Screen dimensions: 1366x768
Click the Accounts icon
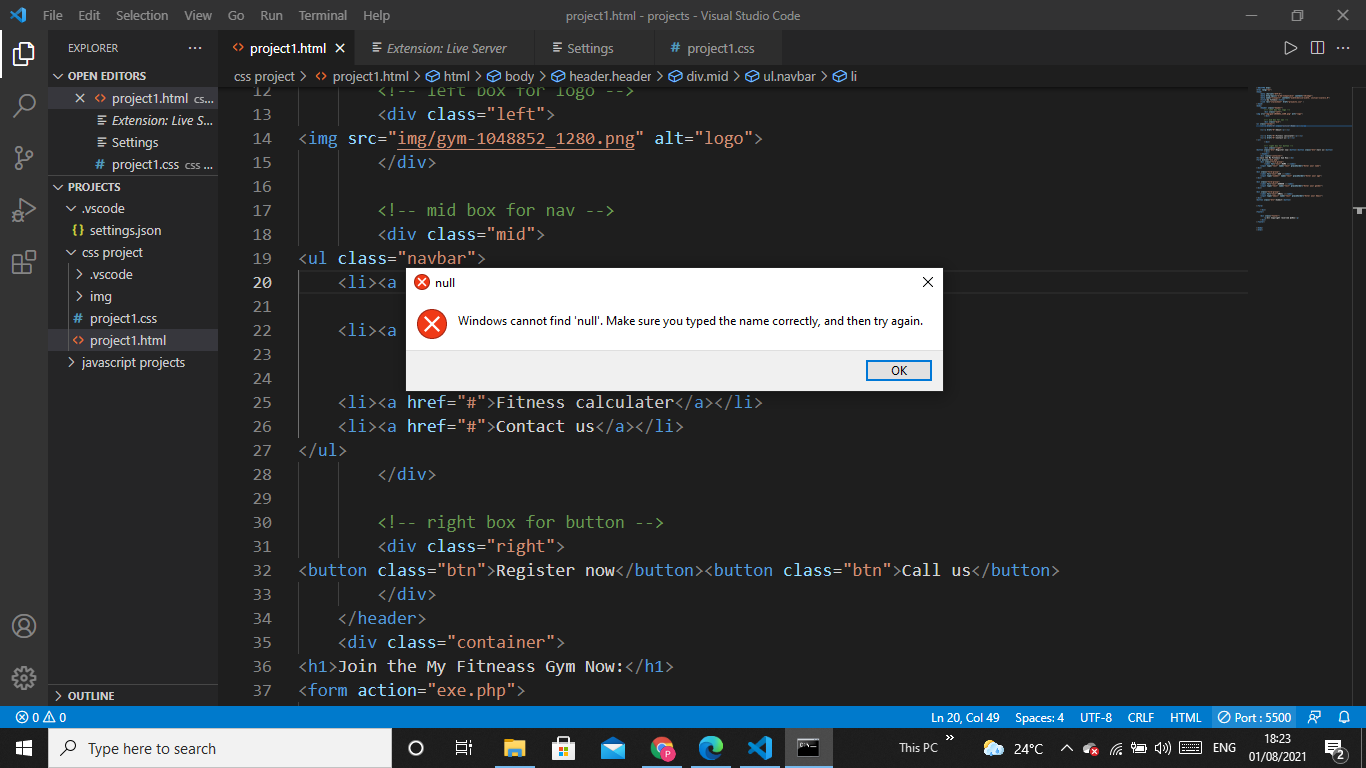(x=24, y=626)
